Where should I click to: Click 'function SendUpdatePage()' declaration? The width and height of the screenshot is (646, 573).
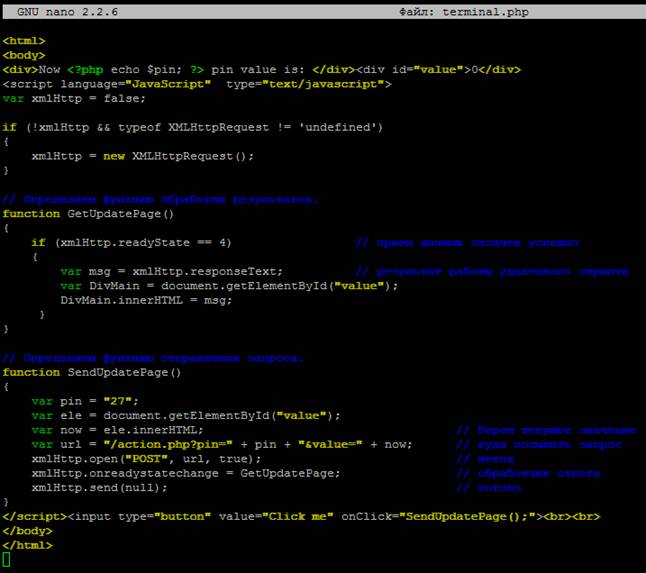point(92,372)
